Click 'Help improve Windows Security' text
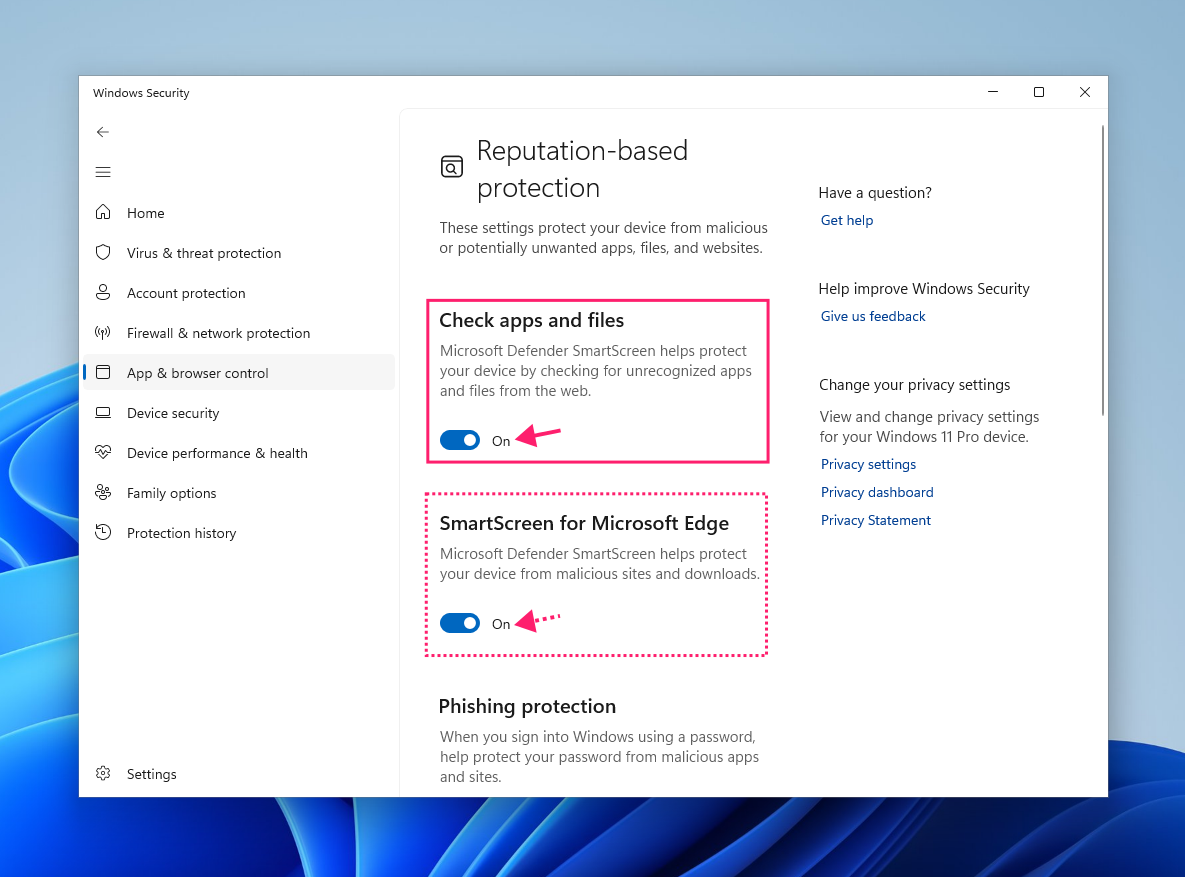Viewport: 1185px width, 877px height. tap(924, 289)
